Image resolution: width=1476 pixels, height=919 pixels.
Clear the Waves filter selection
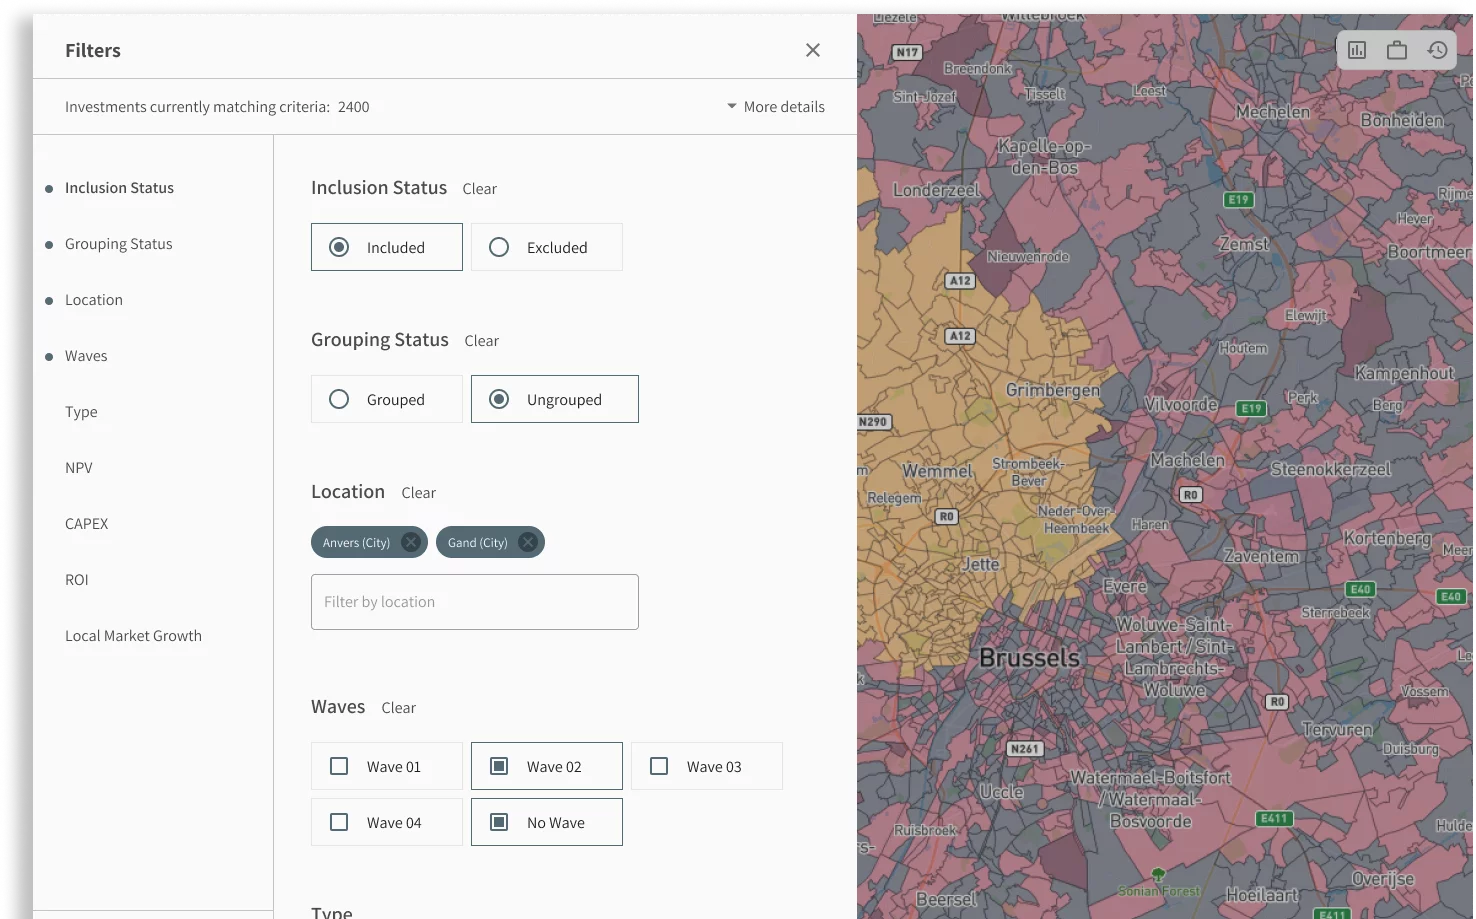pos(398,708)
